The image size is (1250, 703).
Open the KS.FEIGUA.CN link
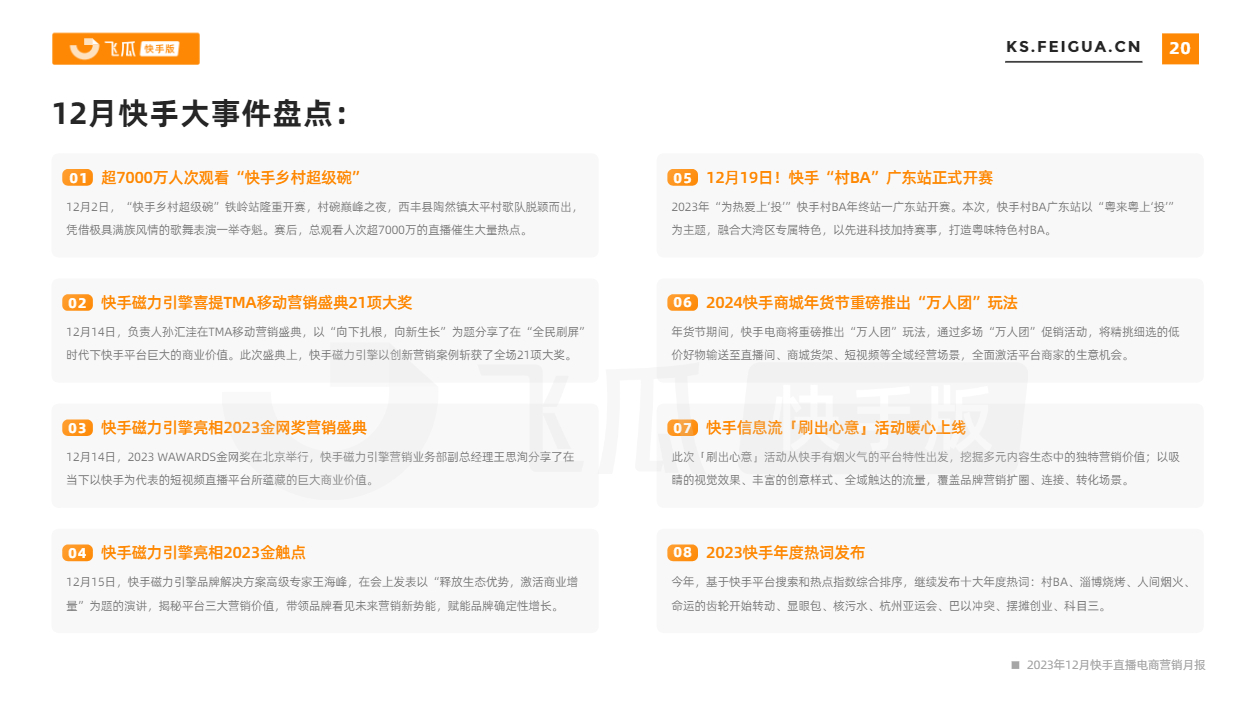1073,47
